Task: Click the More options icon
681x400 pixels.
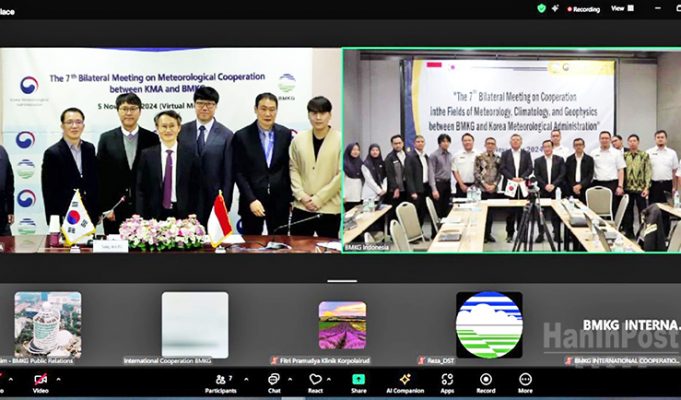Action: (x=525, y=381)
